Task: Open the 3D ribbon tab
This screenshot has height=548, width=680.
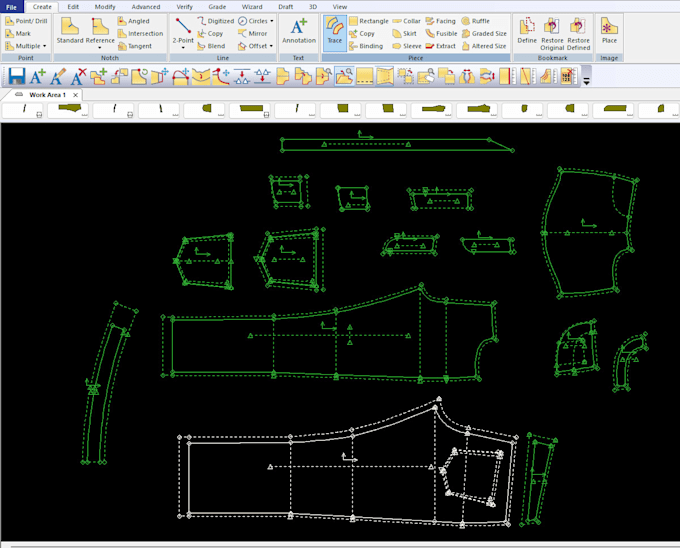Action: (313, 7)
